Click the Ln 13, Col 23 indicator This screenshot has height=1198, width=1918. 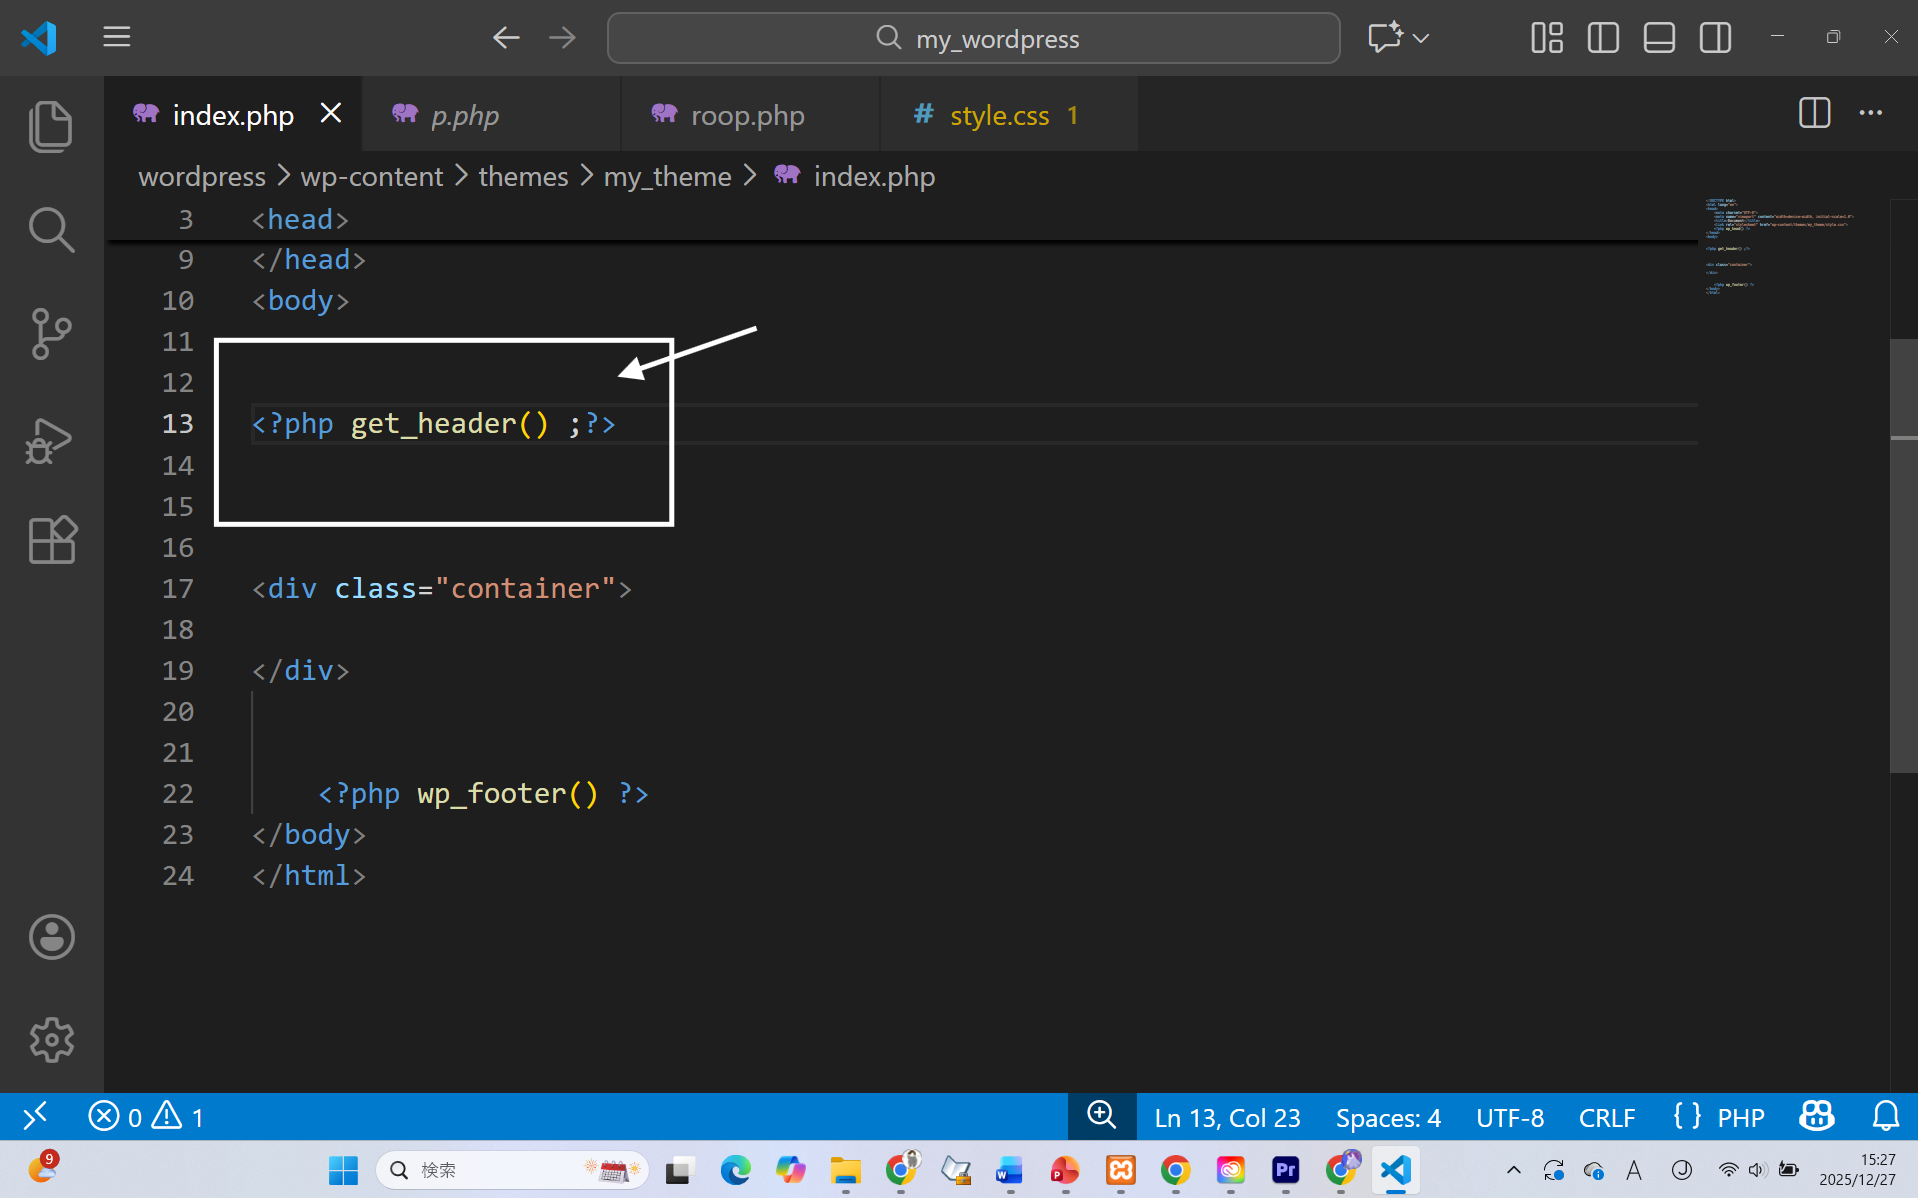pos(1227,1117)
